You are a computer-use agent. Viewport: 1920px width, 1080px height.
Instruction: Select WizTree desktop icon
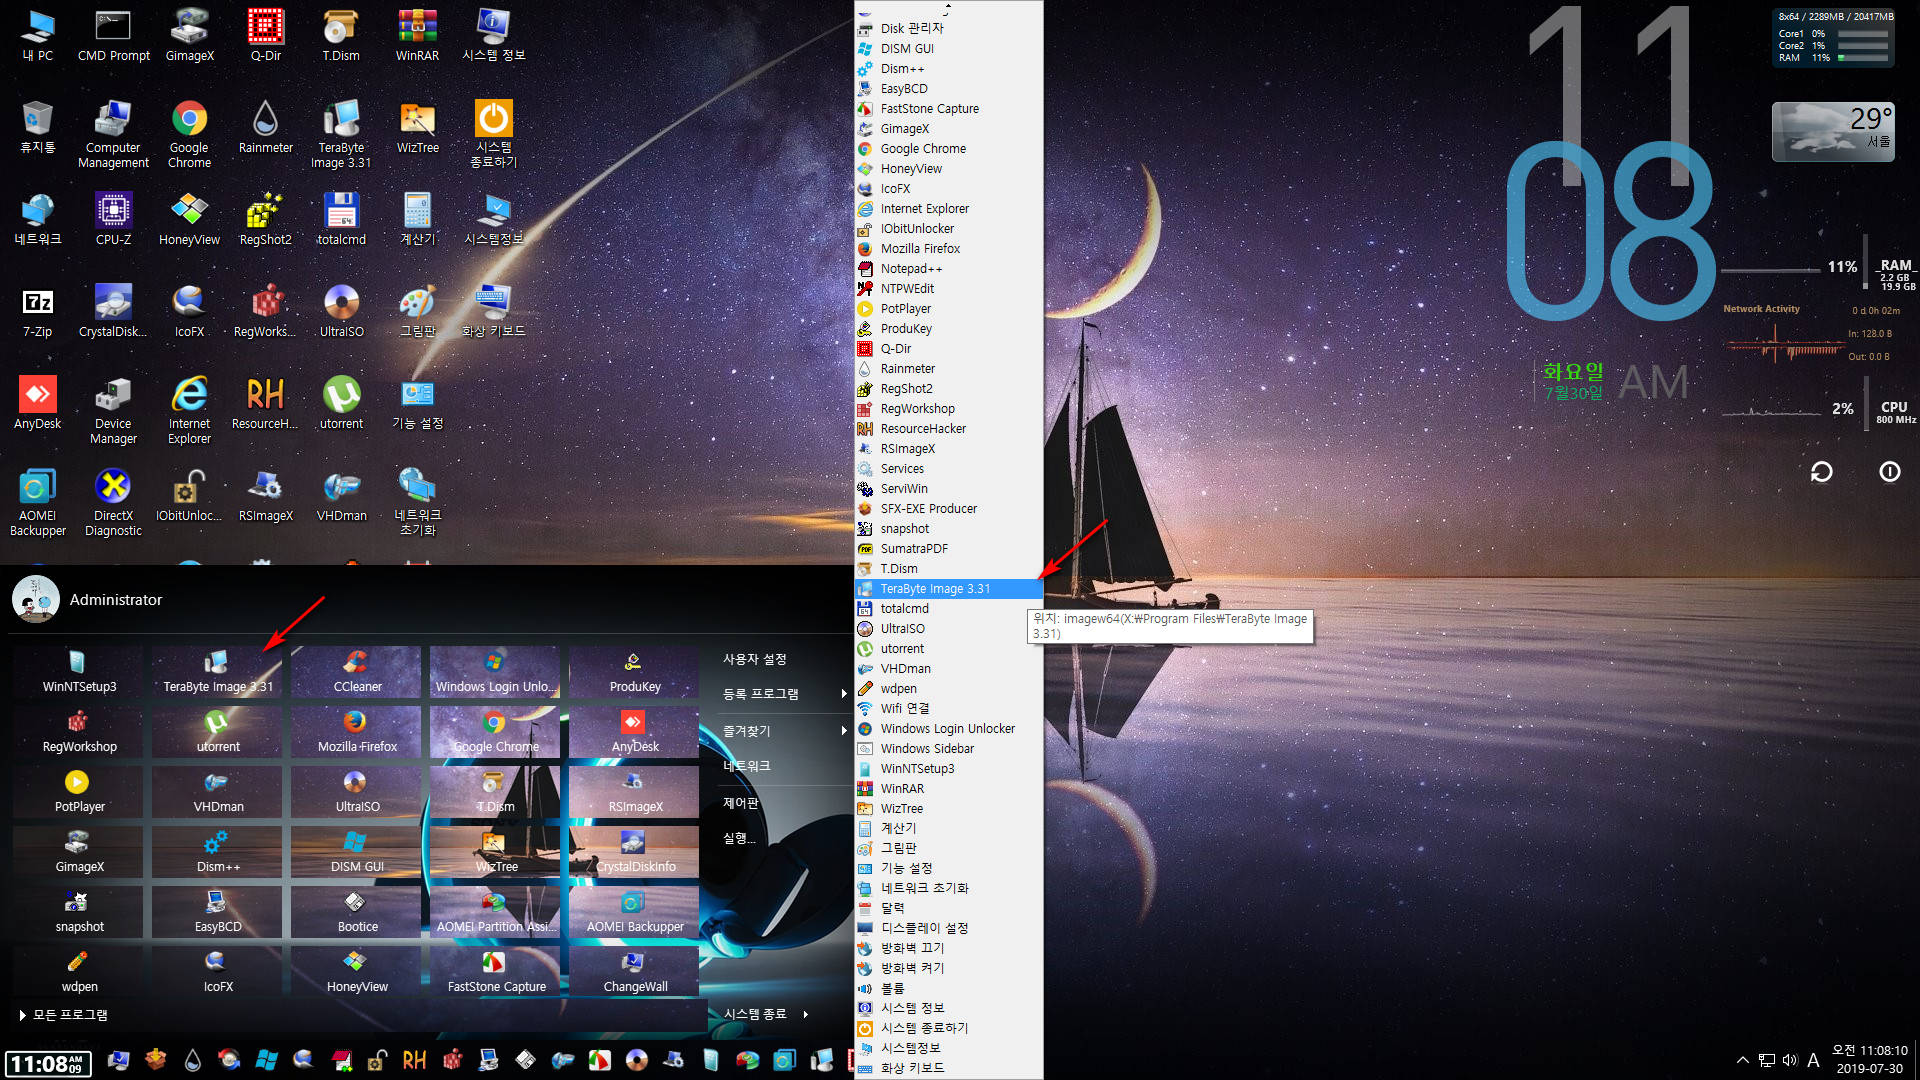point(417,128)
